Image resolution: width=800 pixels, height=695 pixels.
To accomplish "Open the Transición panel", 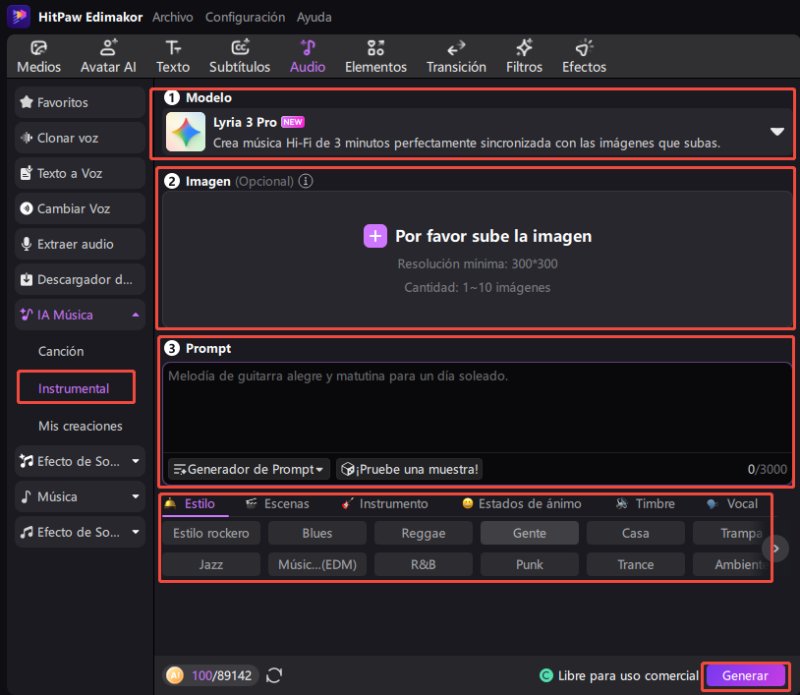I will [457, 57].
